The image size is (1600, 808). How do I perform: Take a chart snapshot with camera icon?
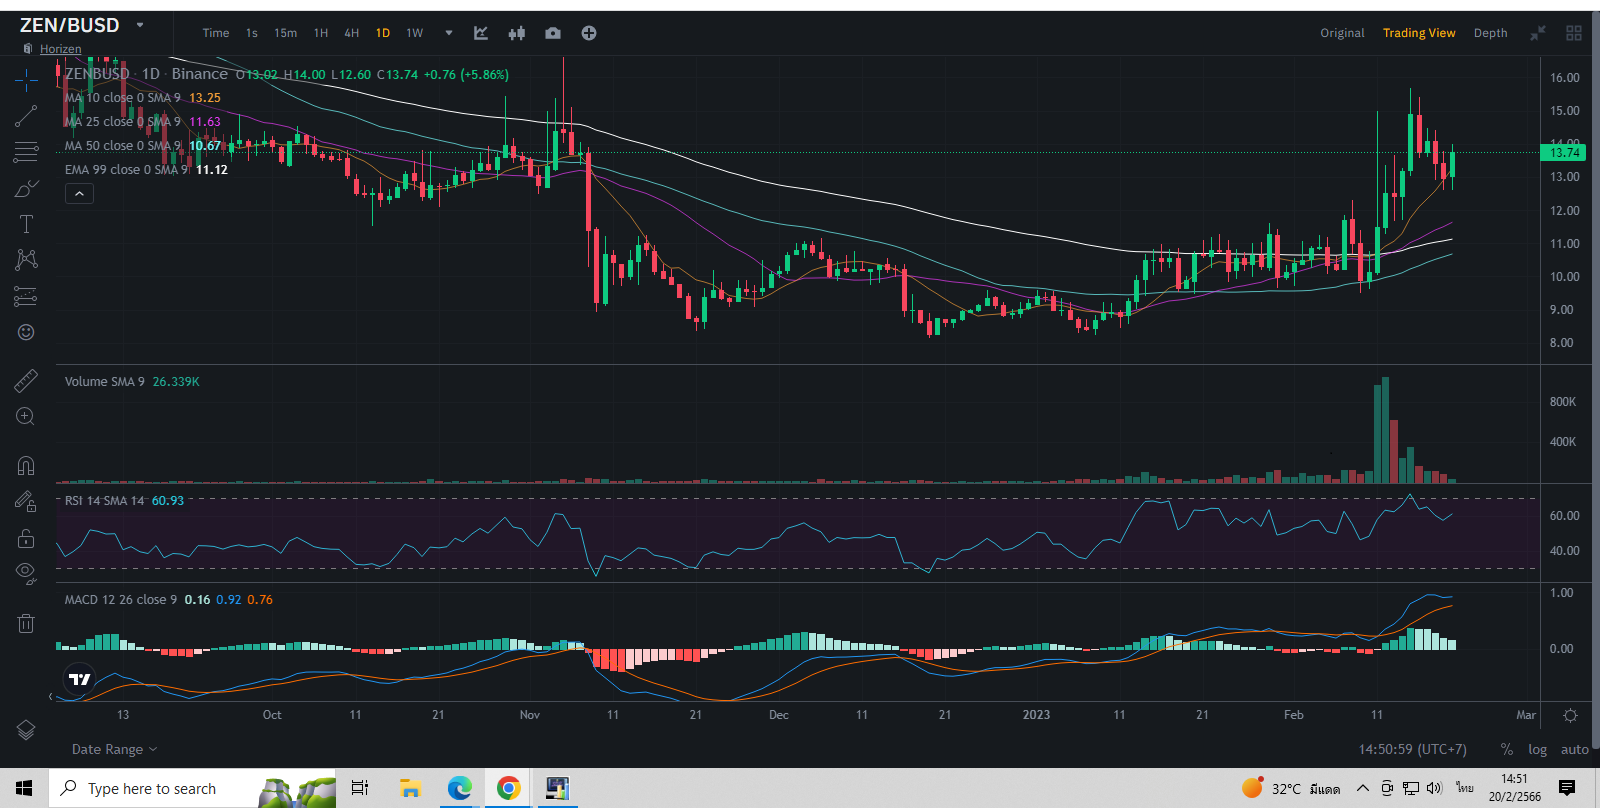coord(553,33)
